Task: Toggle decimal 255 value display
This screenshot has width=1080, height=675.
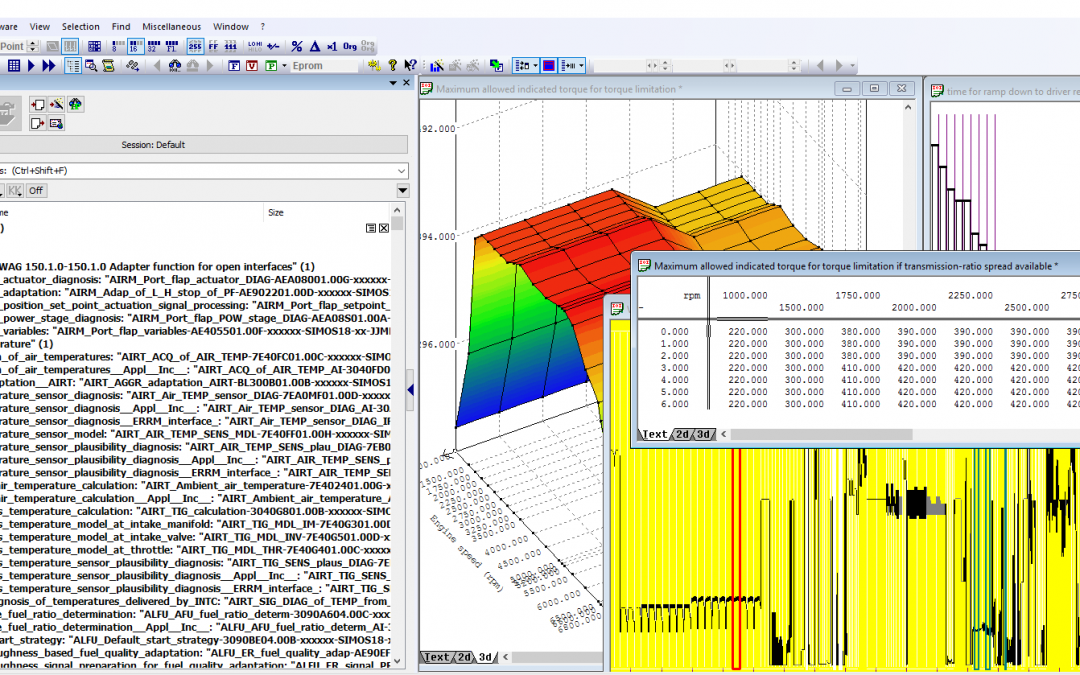Action: pos(195,46)
